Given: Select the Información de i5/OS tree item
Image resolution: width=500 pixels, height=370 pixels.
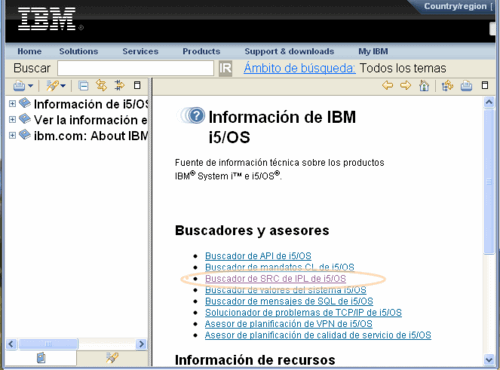Looking at the screenshot, I should (91, 104).
